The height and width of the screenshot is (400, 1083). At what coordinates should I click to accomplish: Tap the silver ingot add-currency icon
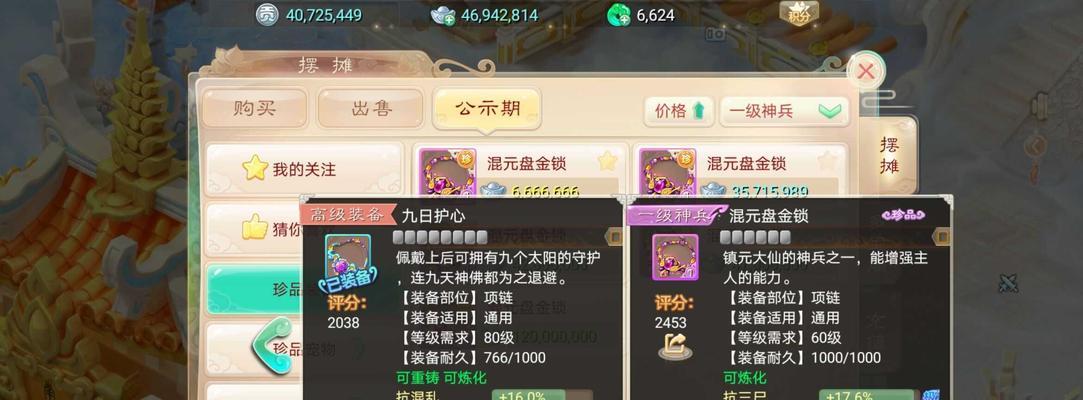tap(443, 15)
